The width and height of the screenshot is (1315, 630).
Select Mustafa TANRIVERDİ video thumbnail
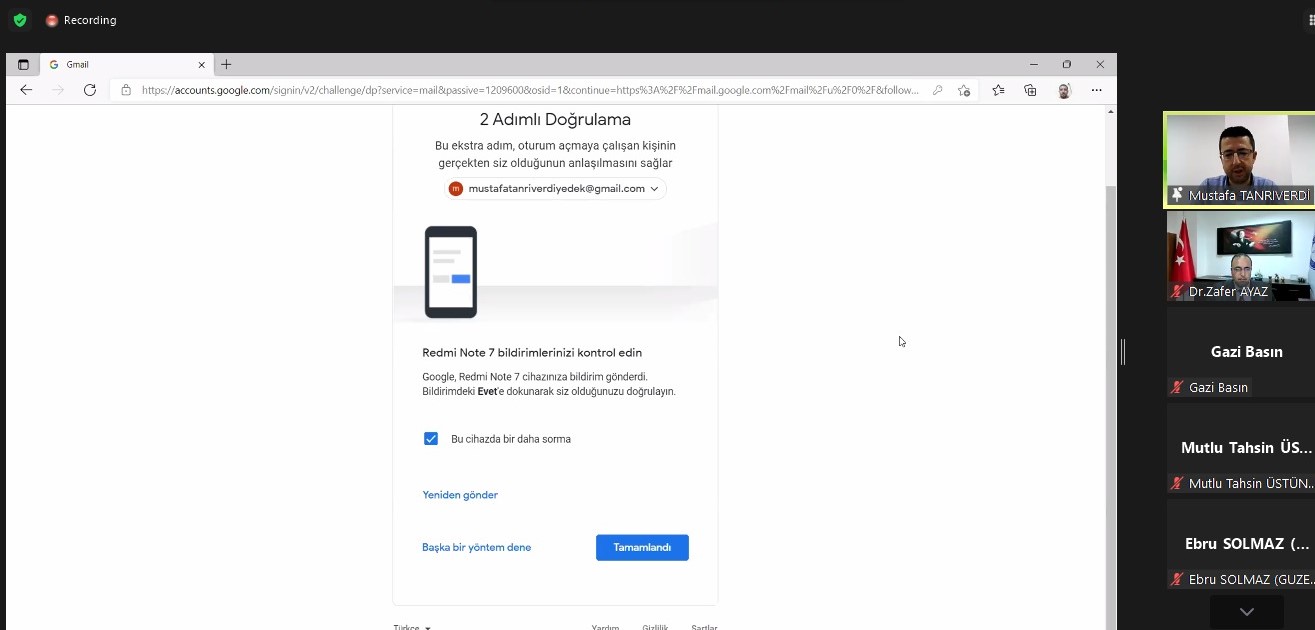click(1240, 160)
